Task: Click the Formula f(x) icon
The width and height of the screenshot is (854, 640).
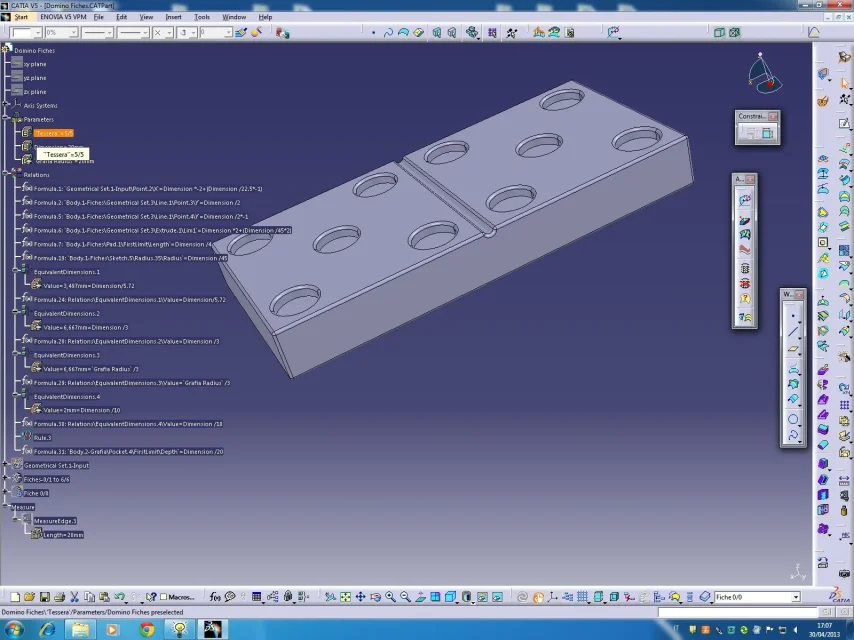Action: pyautogui.click(x=215, y=597)
